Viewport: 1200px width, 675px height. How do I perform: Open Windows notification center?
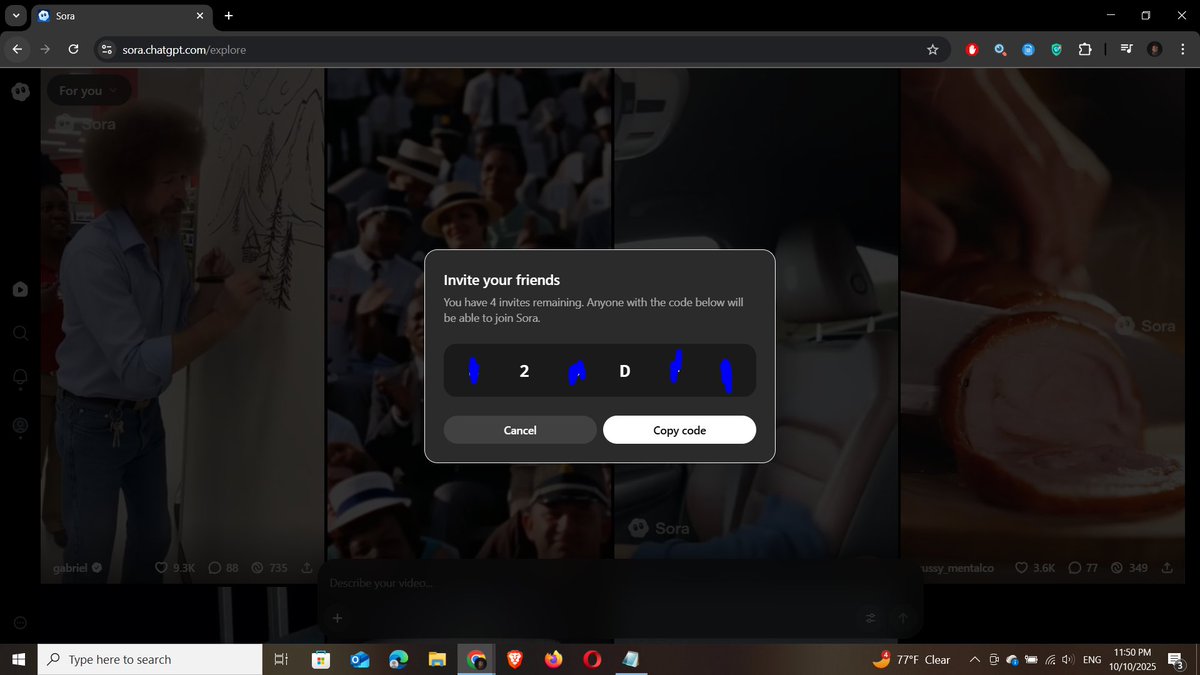click(1177, 659)
